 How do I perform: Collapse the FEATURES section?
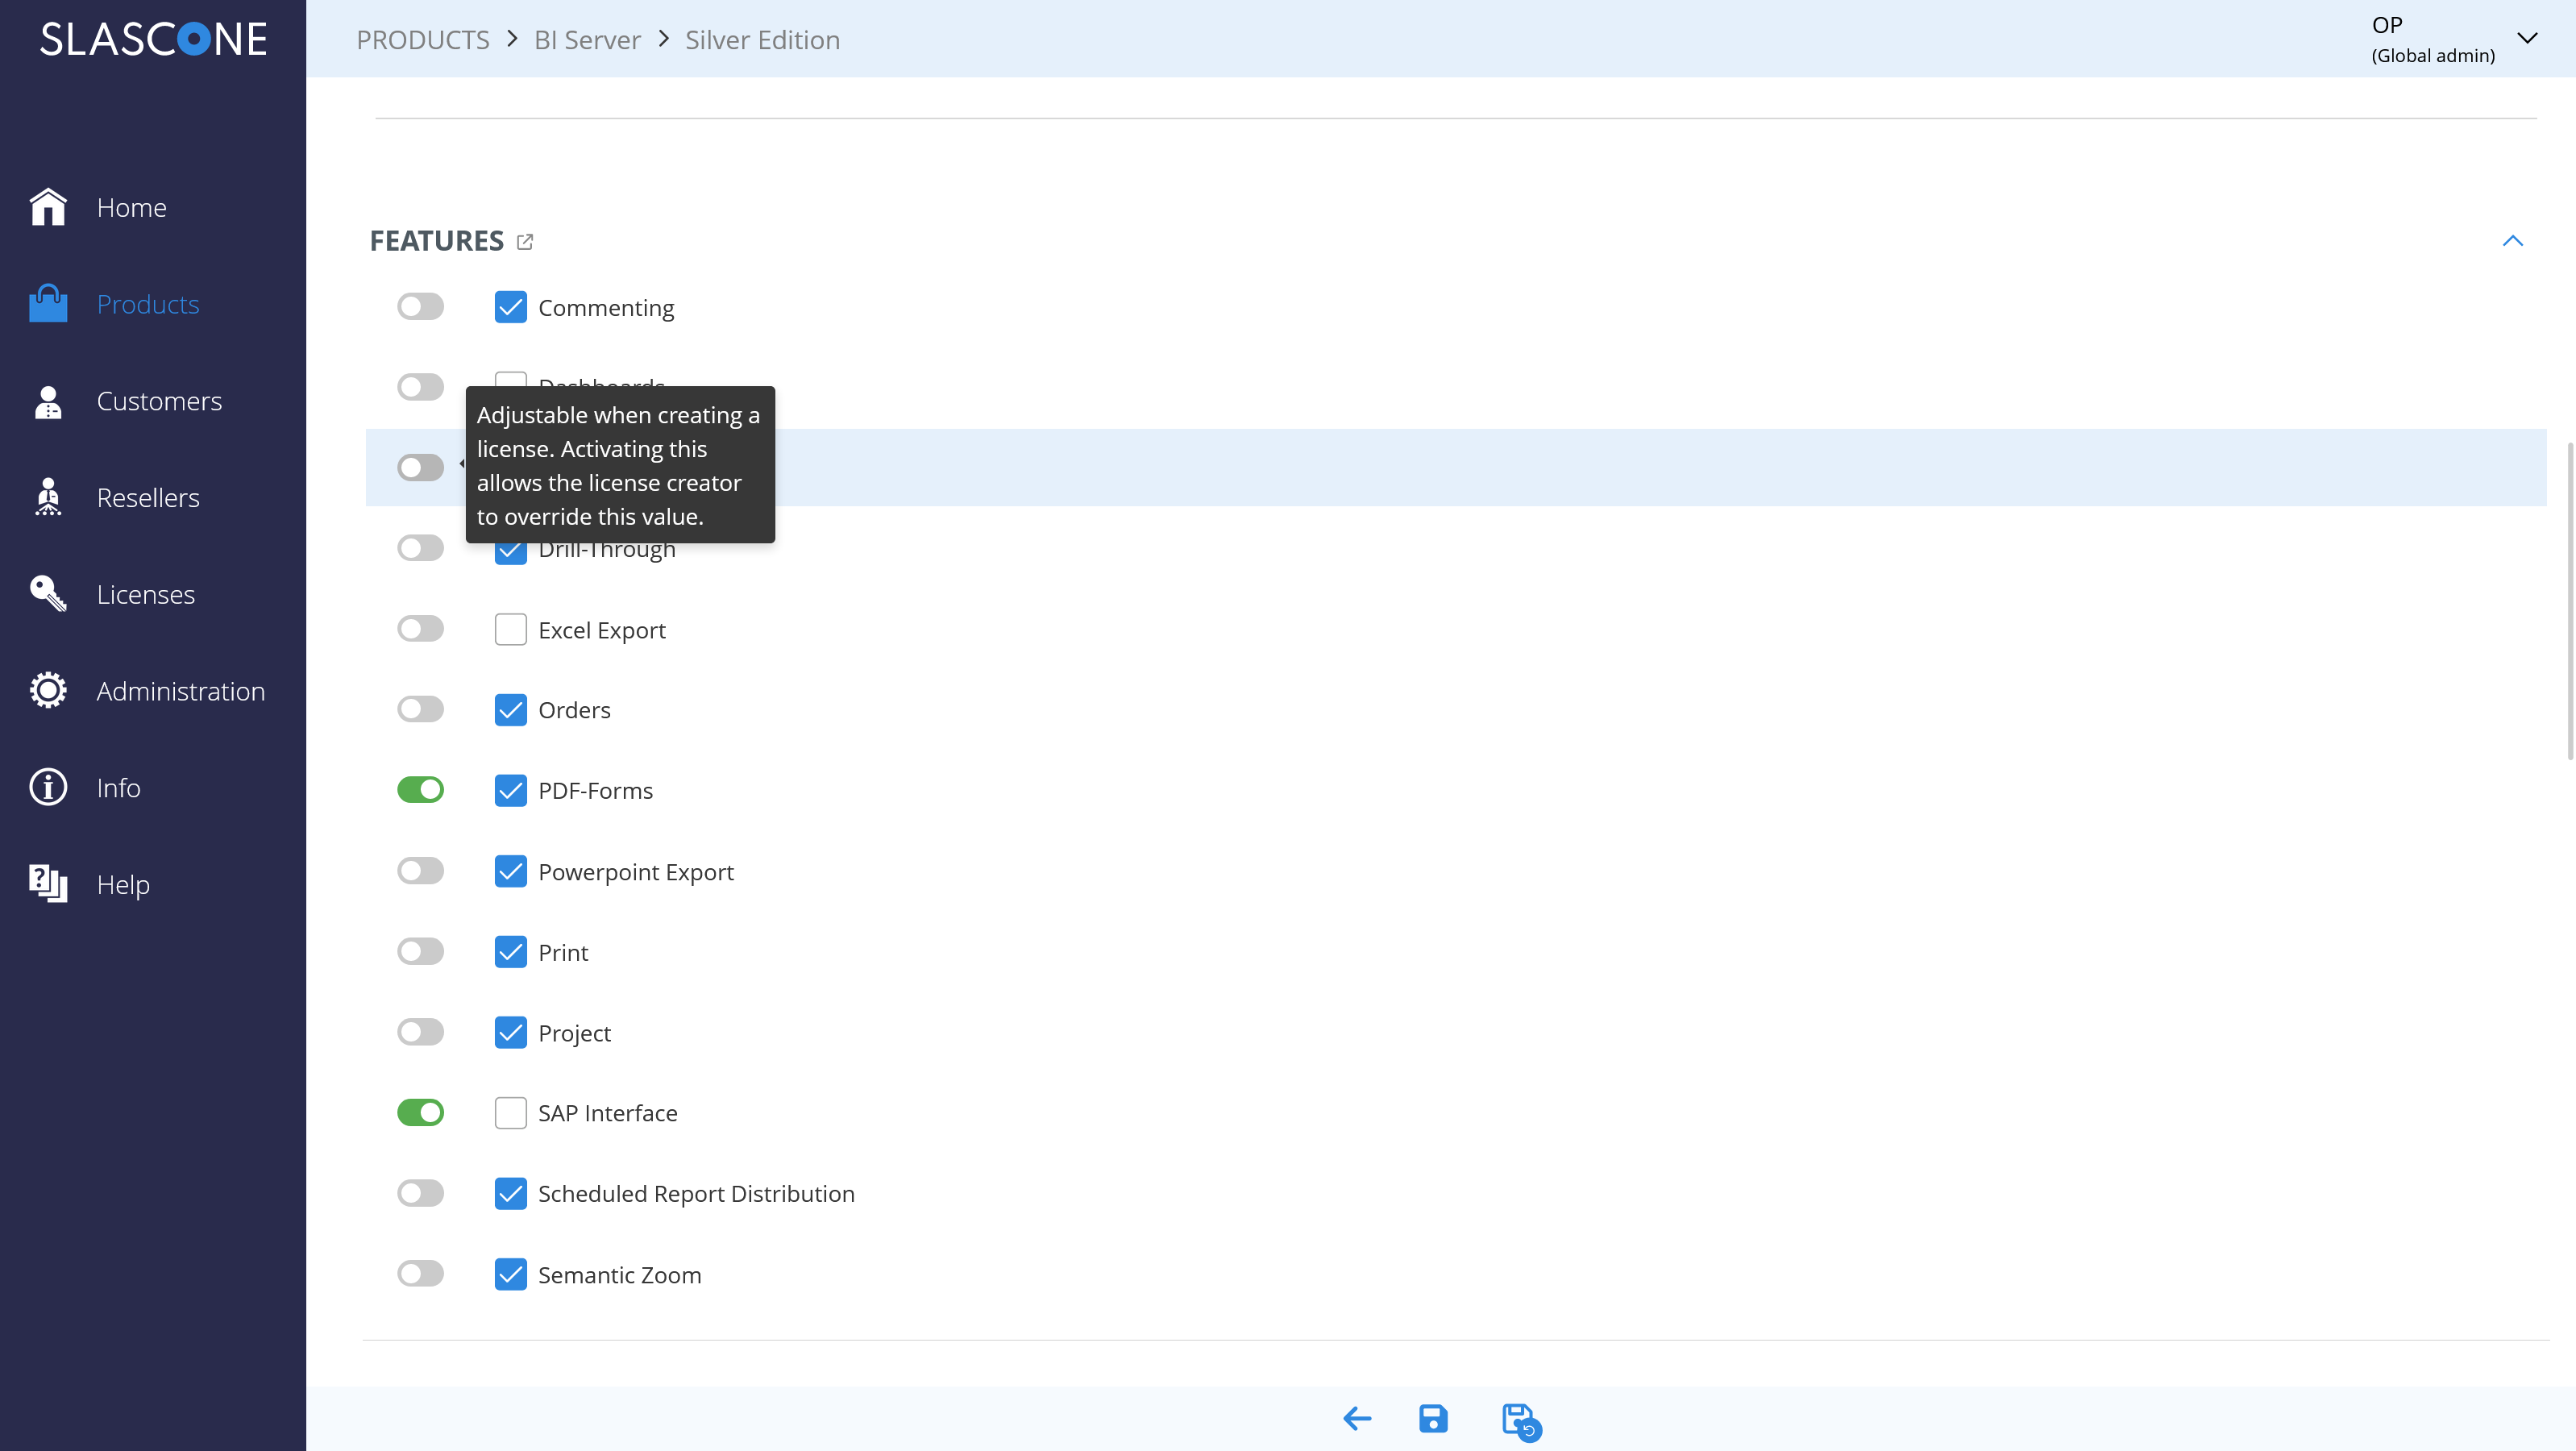pyautogui.click(x=2512, y=240)
